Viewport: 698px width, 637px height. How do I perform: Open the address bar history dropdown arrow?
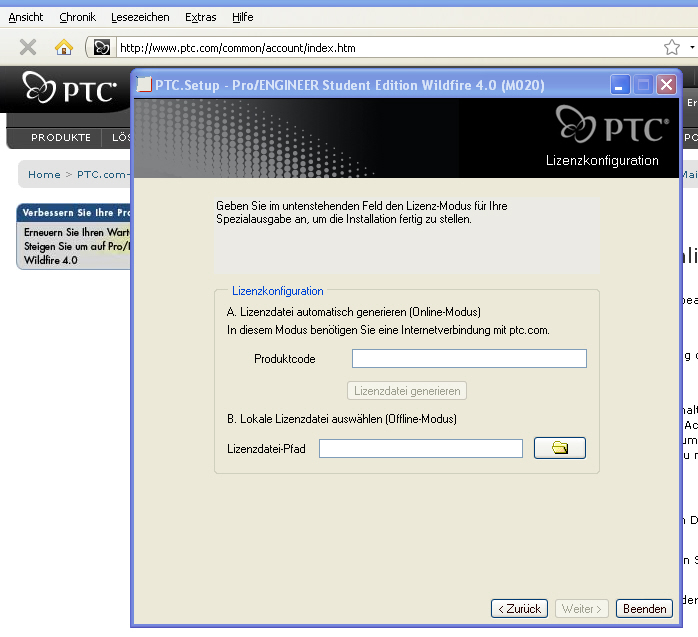tap(692, 47)
